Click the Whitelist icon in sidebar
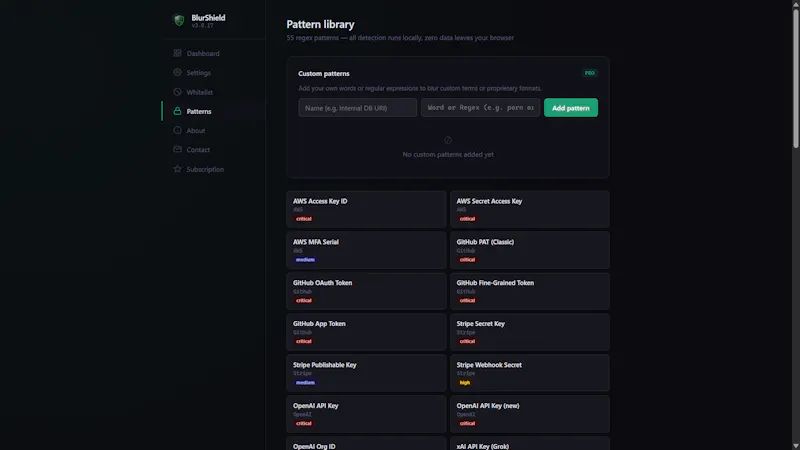The height and width of the screenshot is (450, 800). pyautogui.click(x=177, y=92)
